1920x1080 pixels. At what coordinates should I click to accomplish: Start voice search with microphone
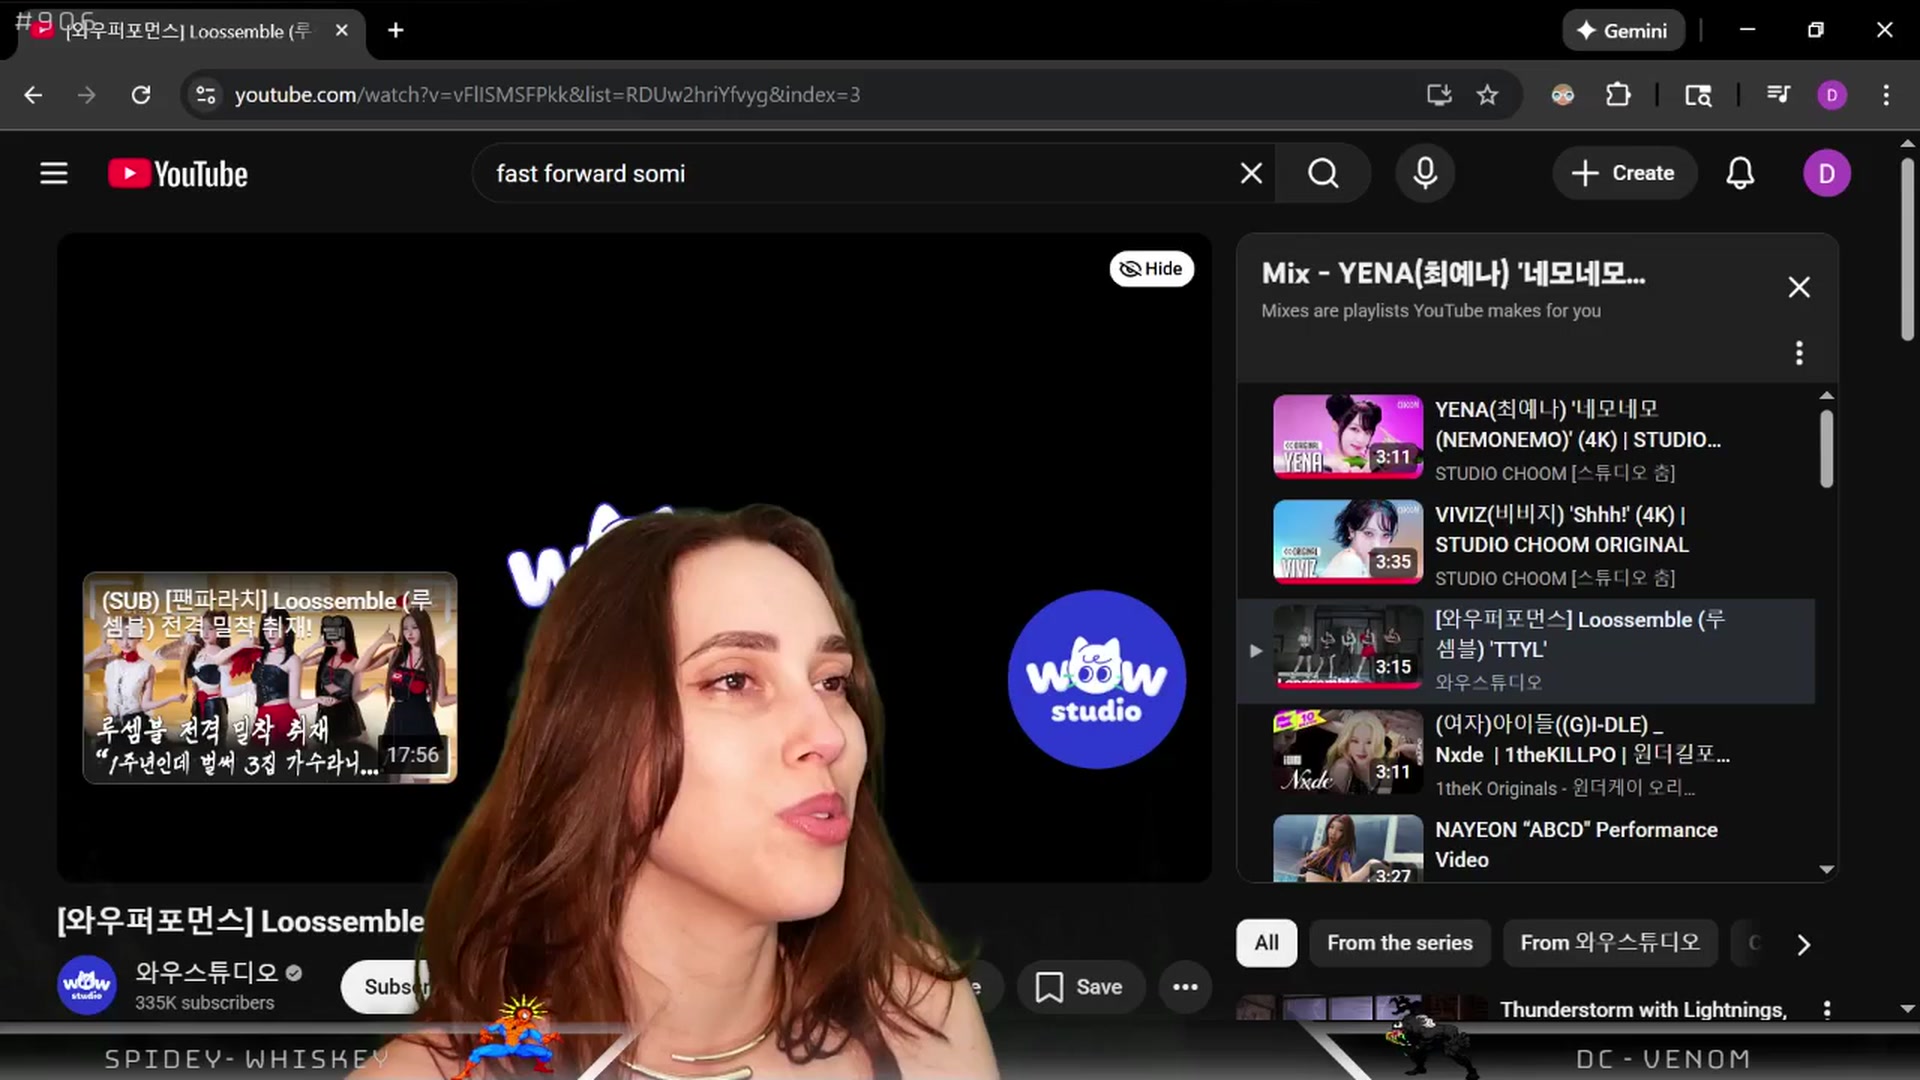pyautogui.click(x=1425, y=173)
